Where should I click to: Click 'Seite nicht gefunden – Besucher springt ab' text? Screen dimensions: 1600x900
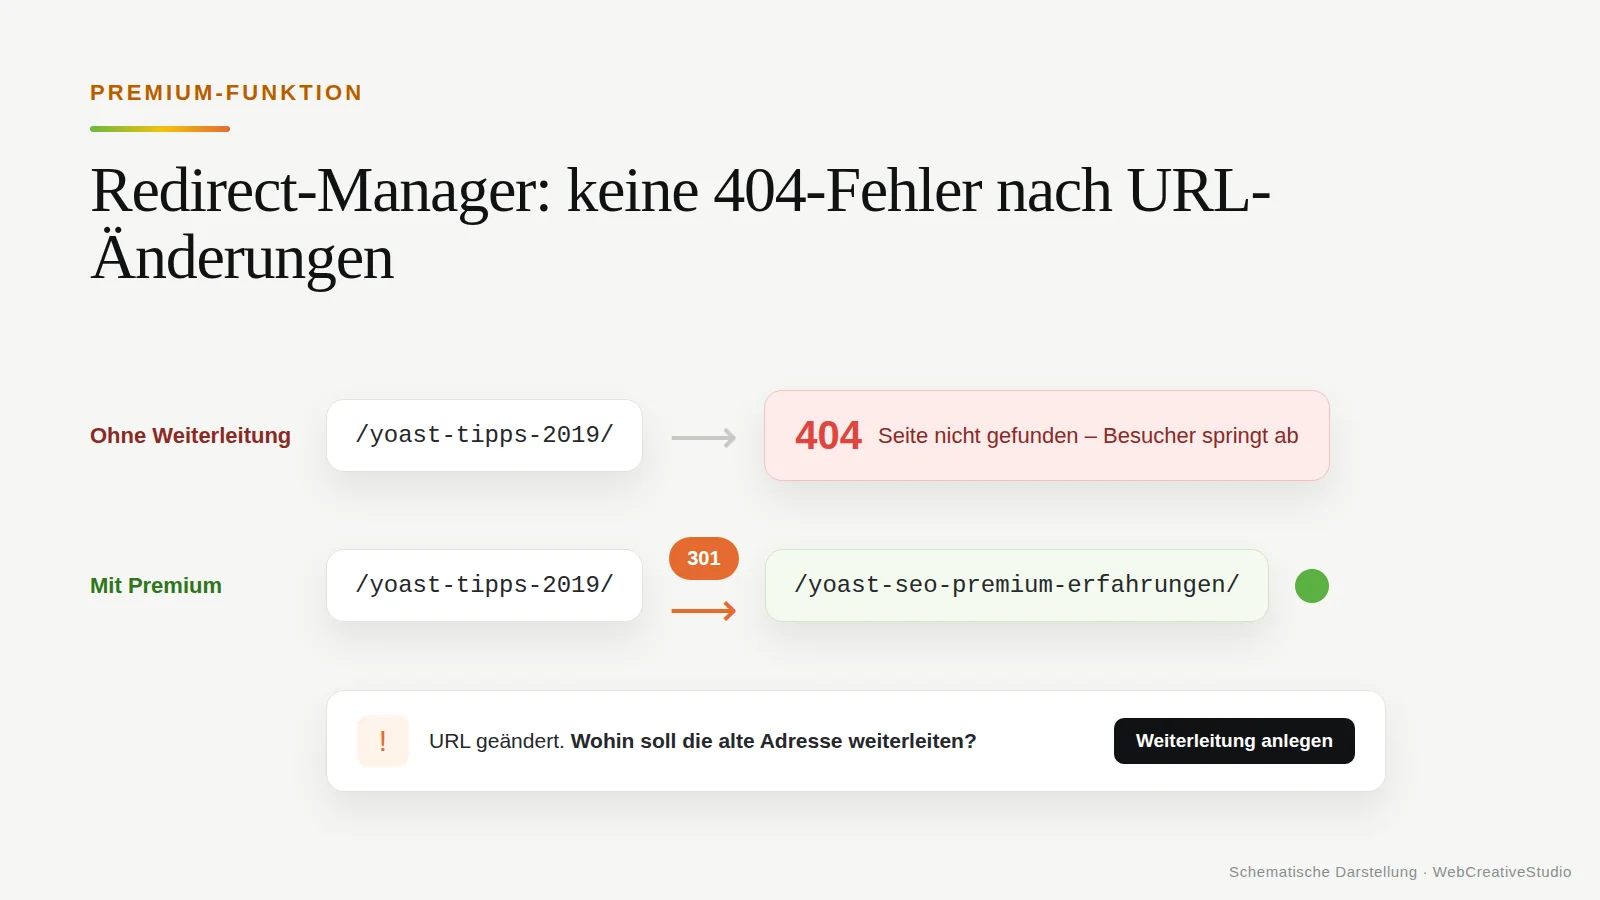1088,436
